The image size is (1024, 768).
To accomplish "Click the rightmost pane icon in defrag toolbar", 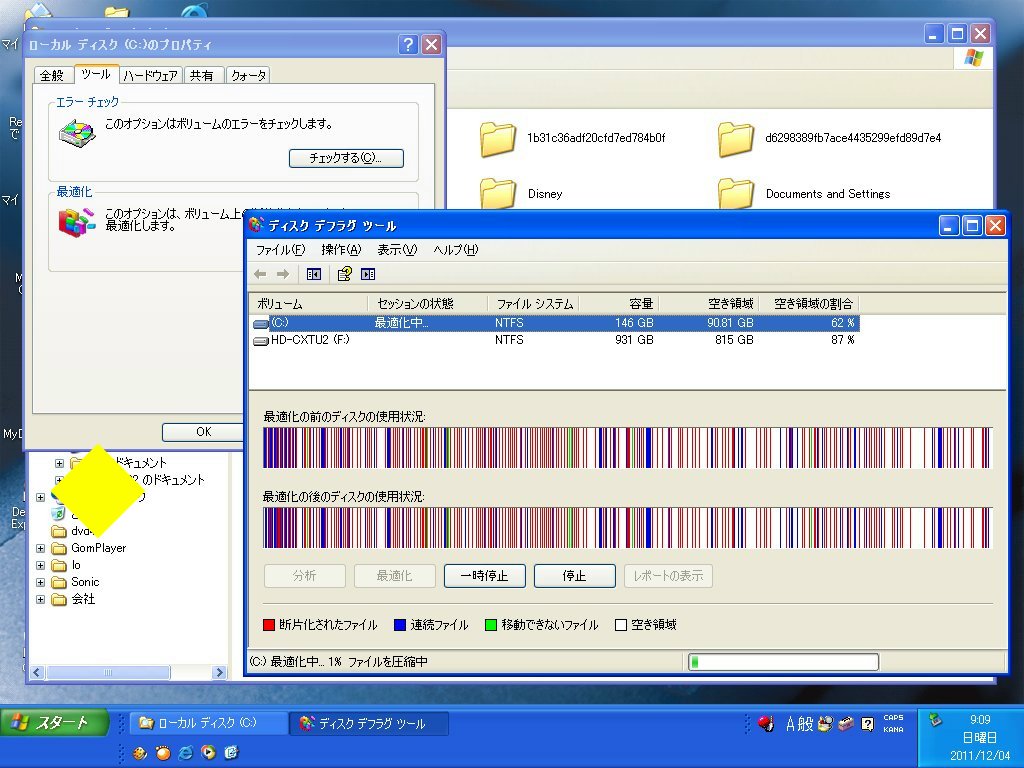I will [368, 274].
